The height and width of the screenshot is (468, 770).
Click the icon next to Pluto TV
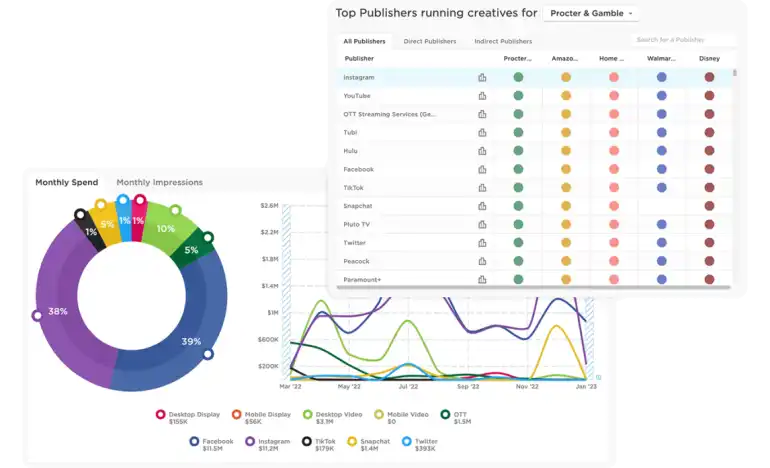click(x=482, y=224)
